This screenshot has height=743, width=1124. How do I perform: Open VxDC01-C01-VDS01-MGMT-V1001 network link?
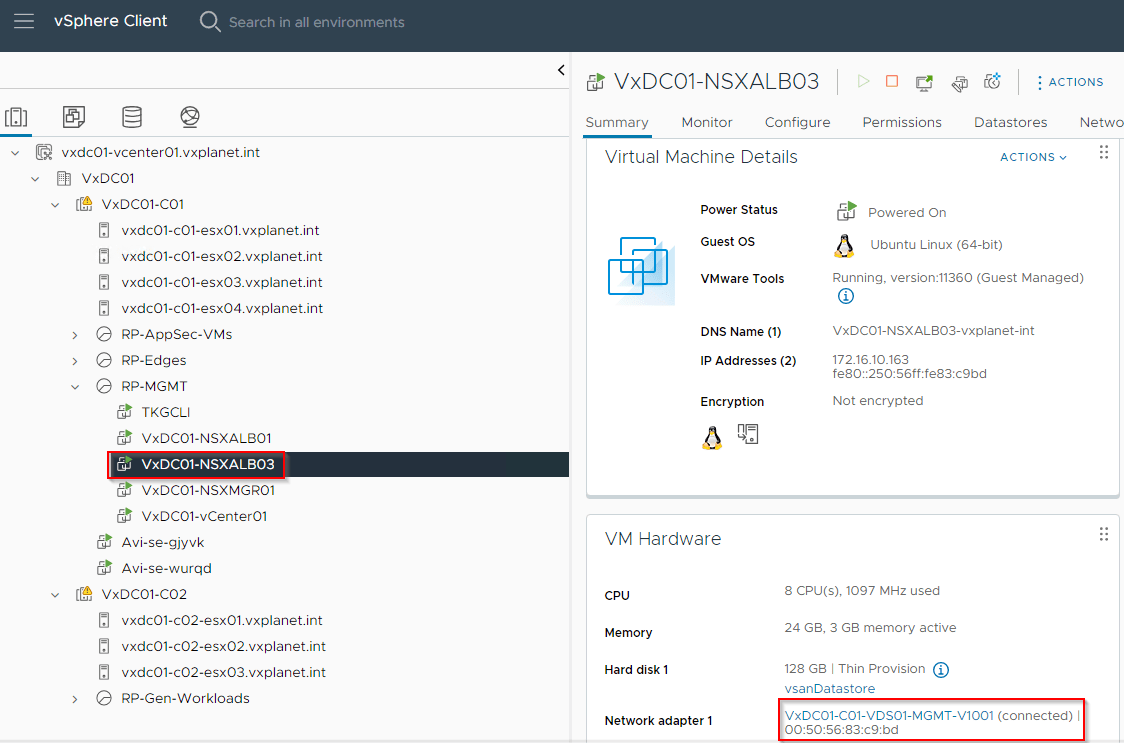889,716
